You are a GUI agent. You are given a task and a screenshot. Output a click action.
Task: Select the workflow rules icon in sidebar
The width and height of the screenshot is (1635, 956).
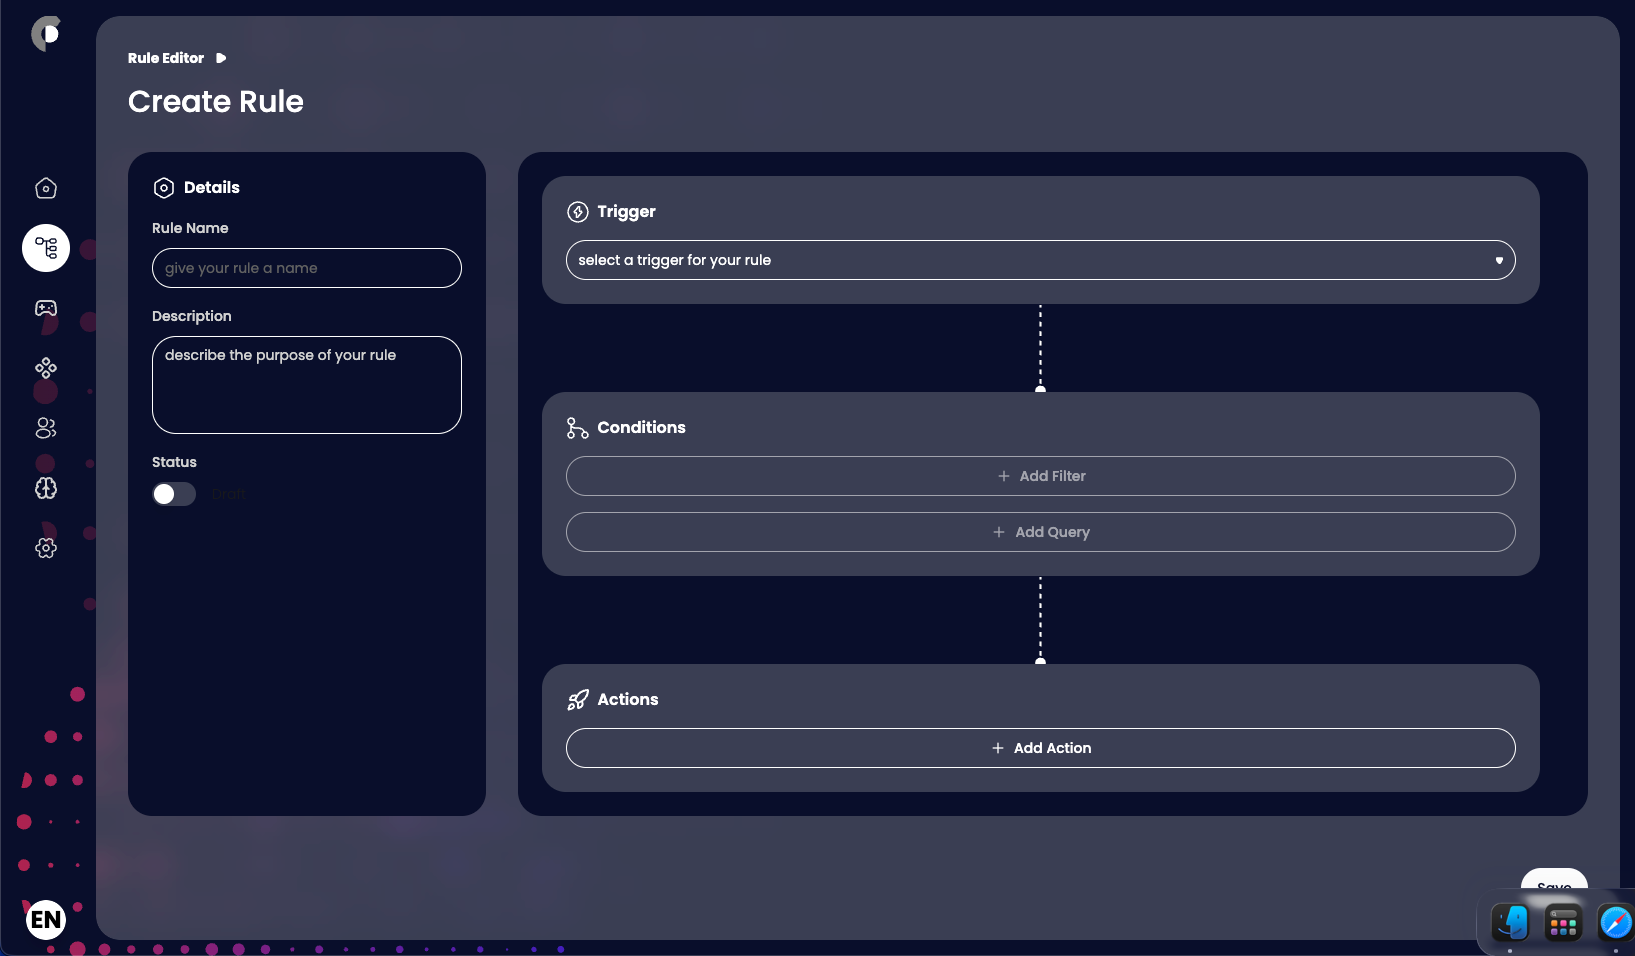click(45, 248)
